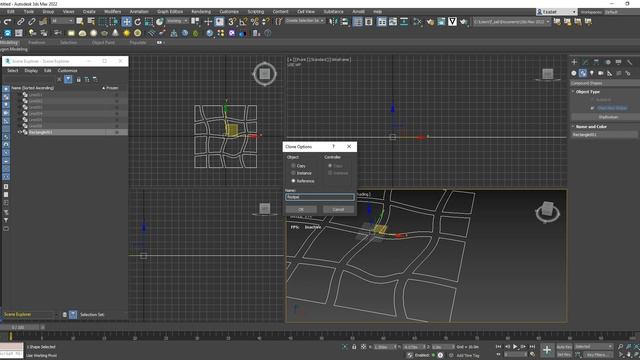
Task: Click the Name field in Clone Options
Action: click(320, 197)
